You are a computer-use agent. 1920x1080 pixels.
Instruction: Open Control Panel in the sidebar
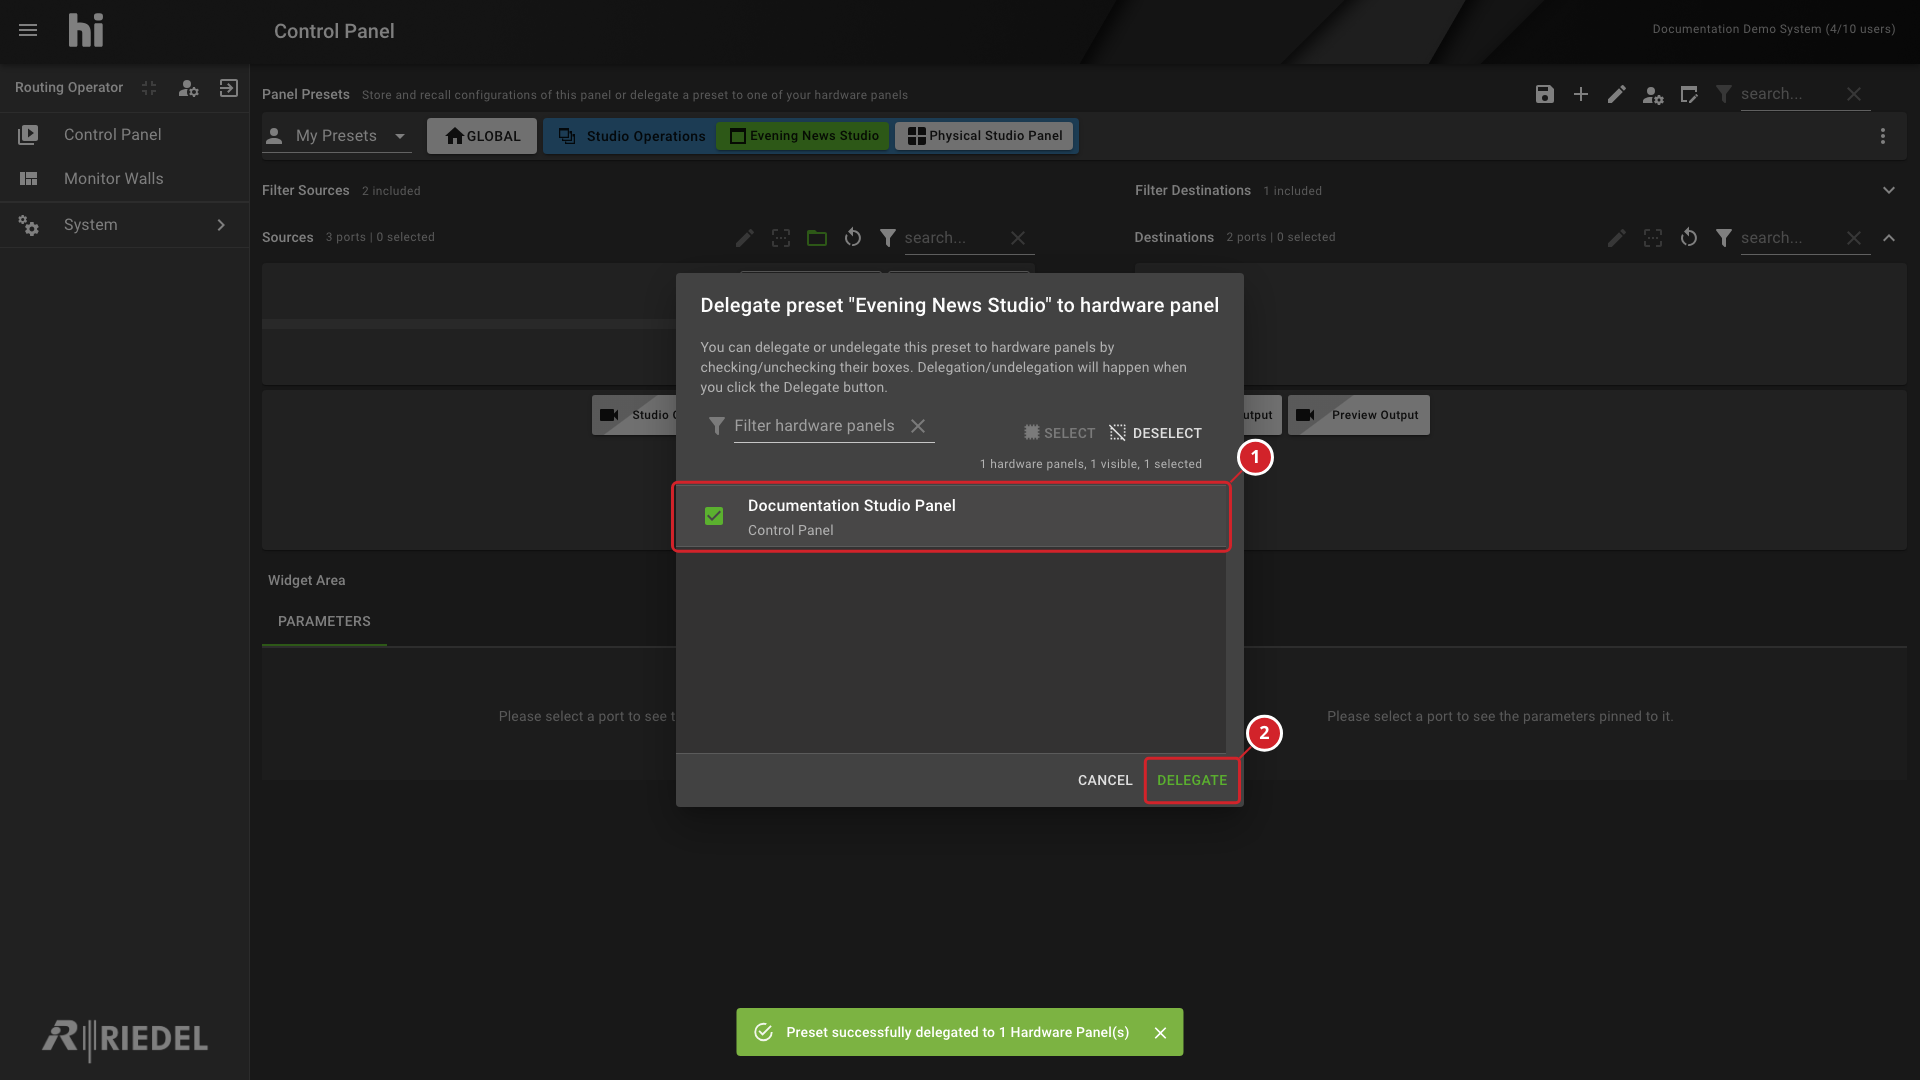click(x=125, y=135)
